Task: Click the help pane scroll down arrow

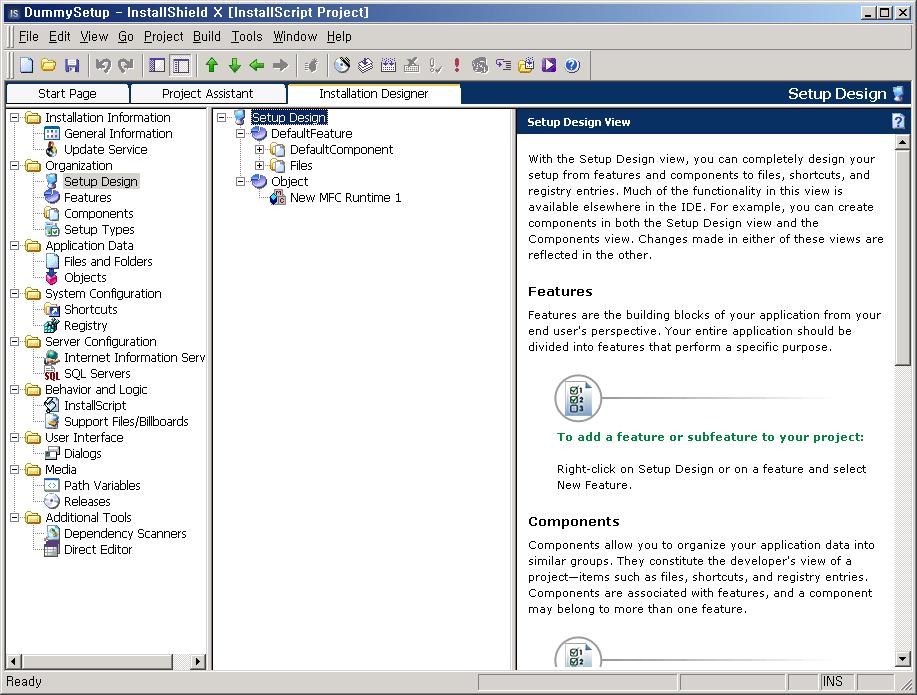Action: tap(902, 660)
